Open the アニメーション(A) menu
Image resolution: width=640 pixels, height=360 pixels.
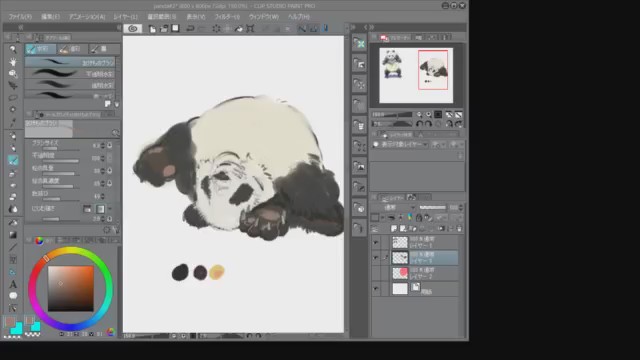pos(87,17)
